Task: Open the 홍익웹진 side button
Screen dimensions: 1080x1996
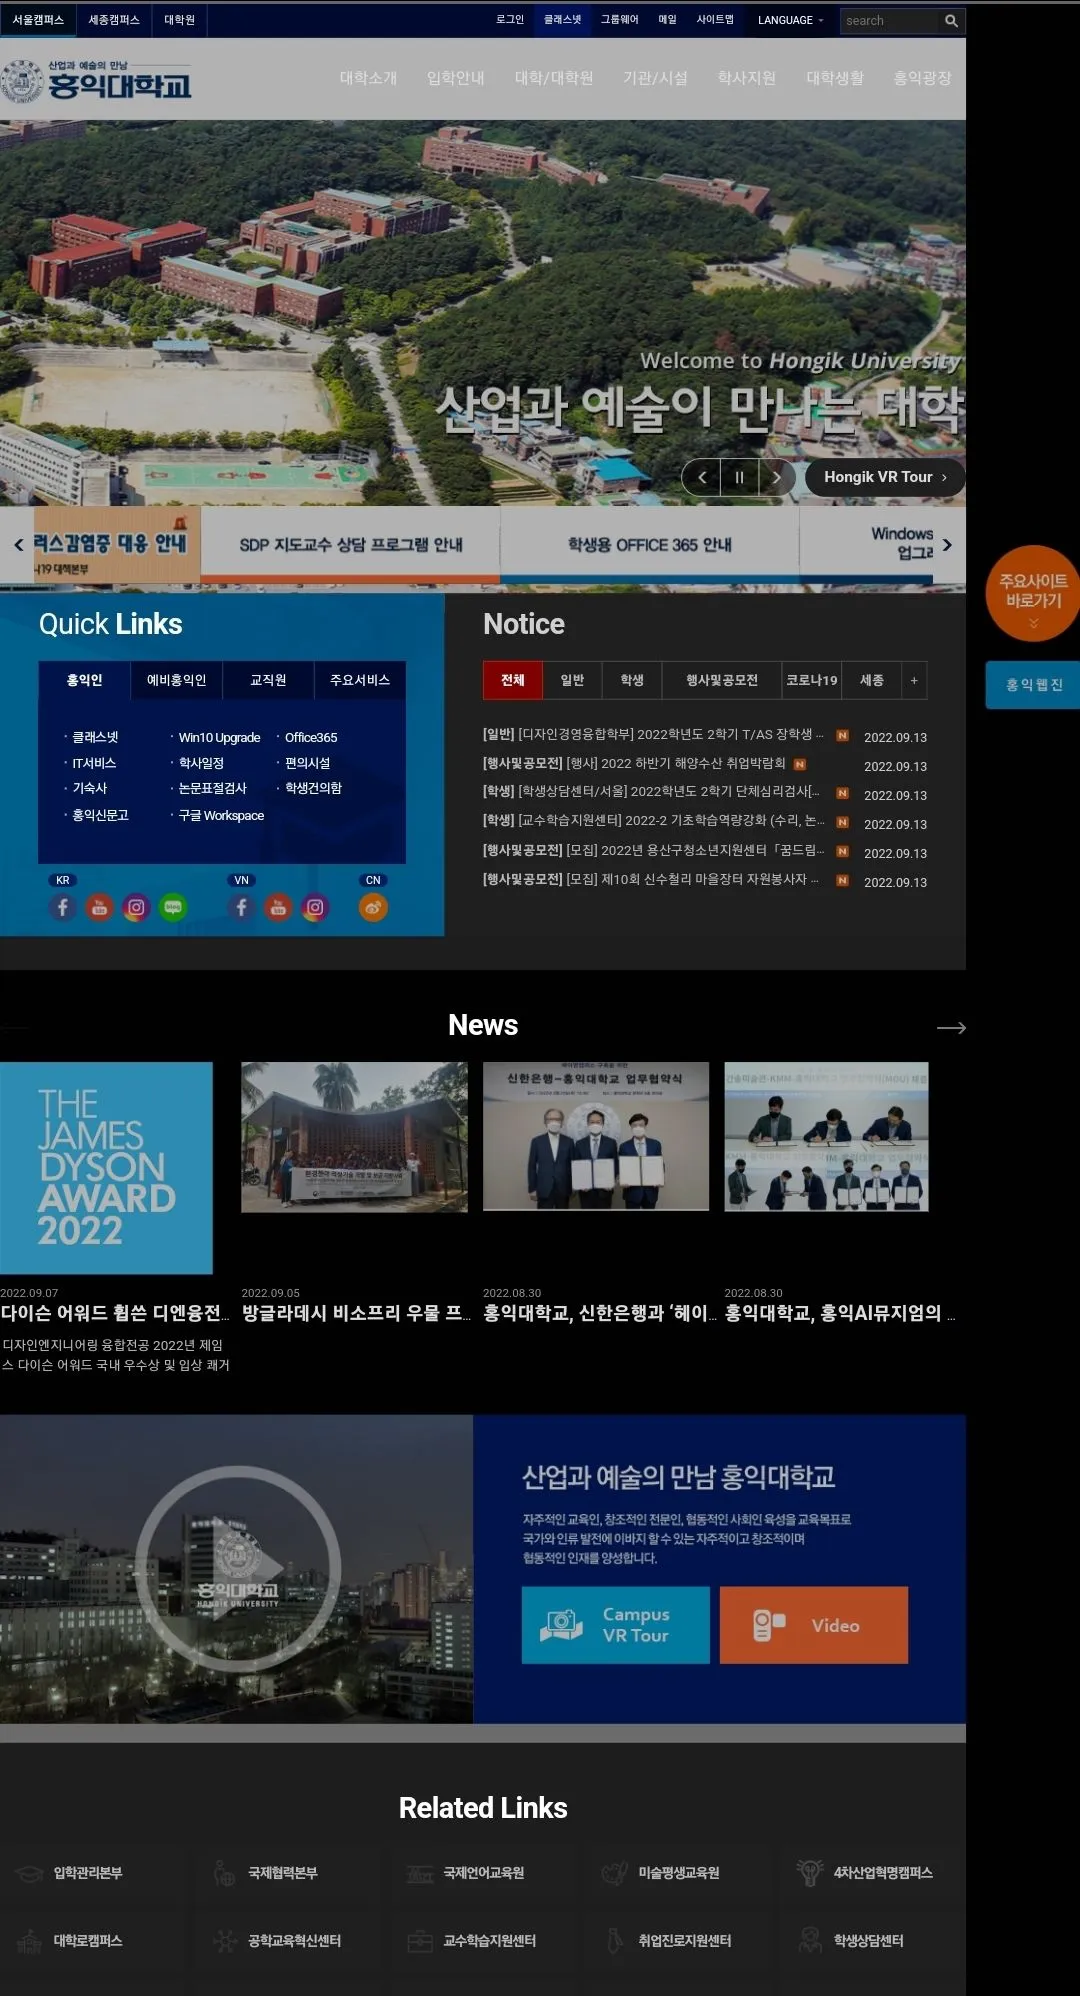Action: pos(1033,685)
